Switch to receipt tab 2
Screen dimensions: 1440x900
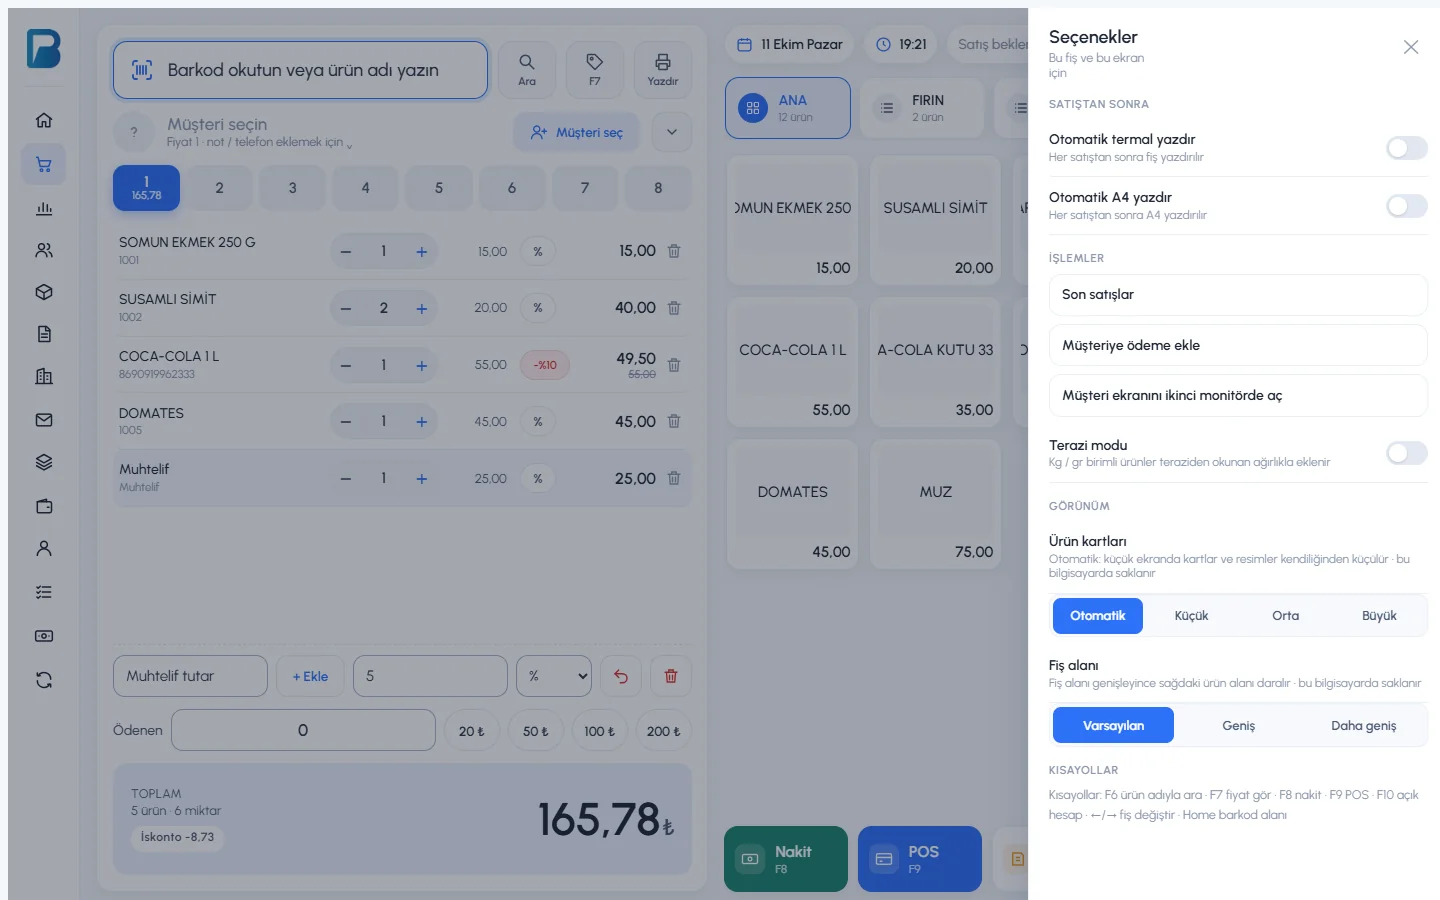[x=219, y=188]
